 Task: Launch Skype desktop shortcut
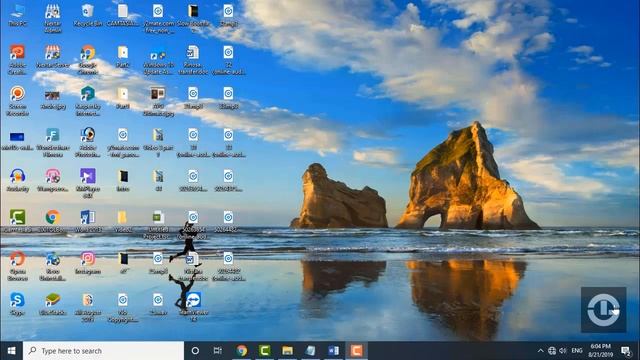[x=18, y=304]
